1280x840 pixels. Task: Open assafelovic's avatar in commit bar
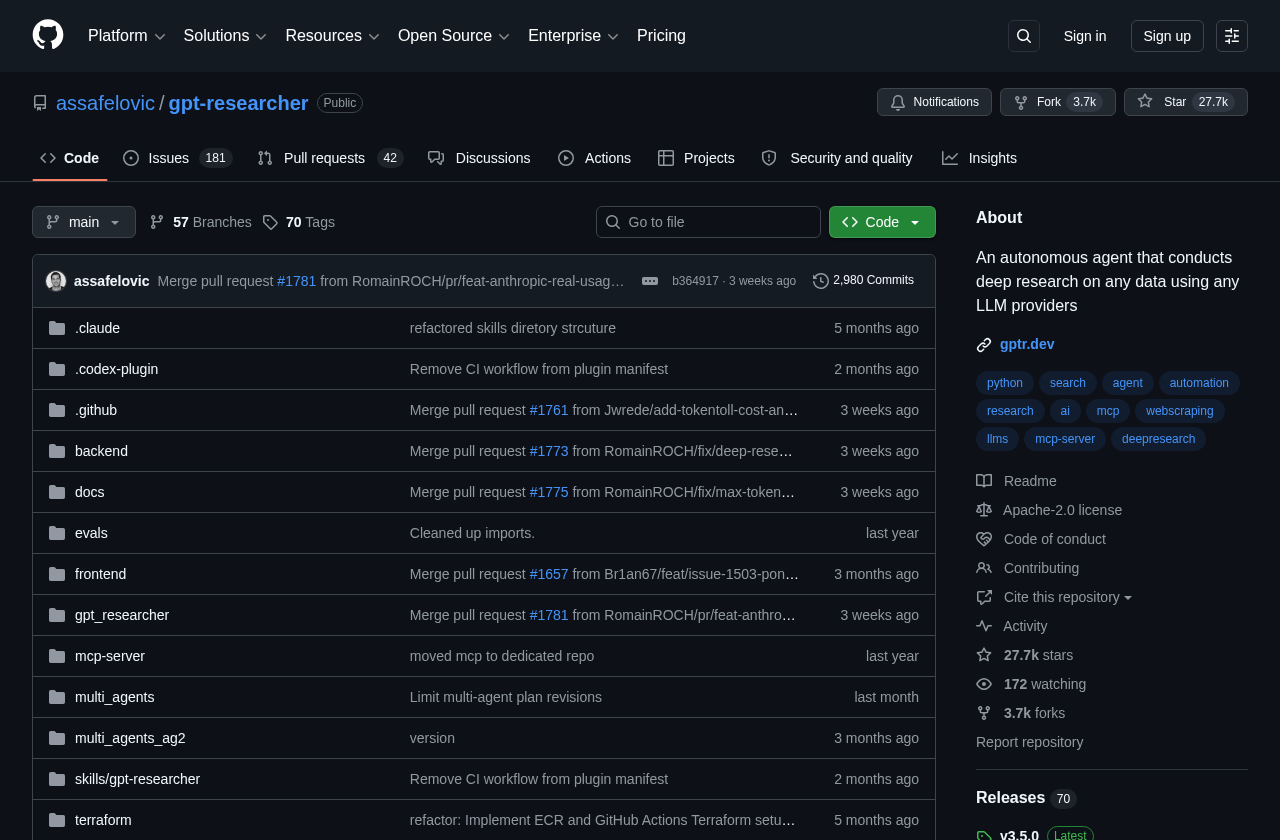56,281
